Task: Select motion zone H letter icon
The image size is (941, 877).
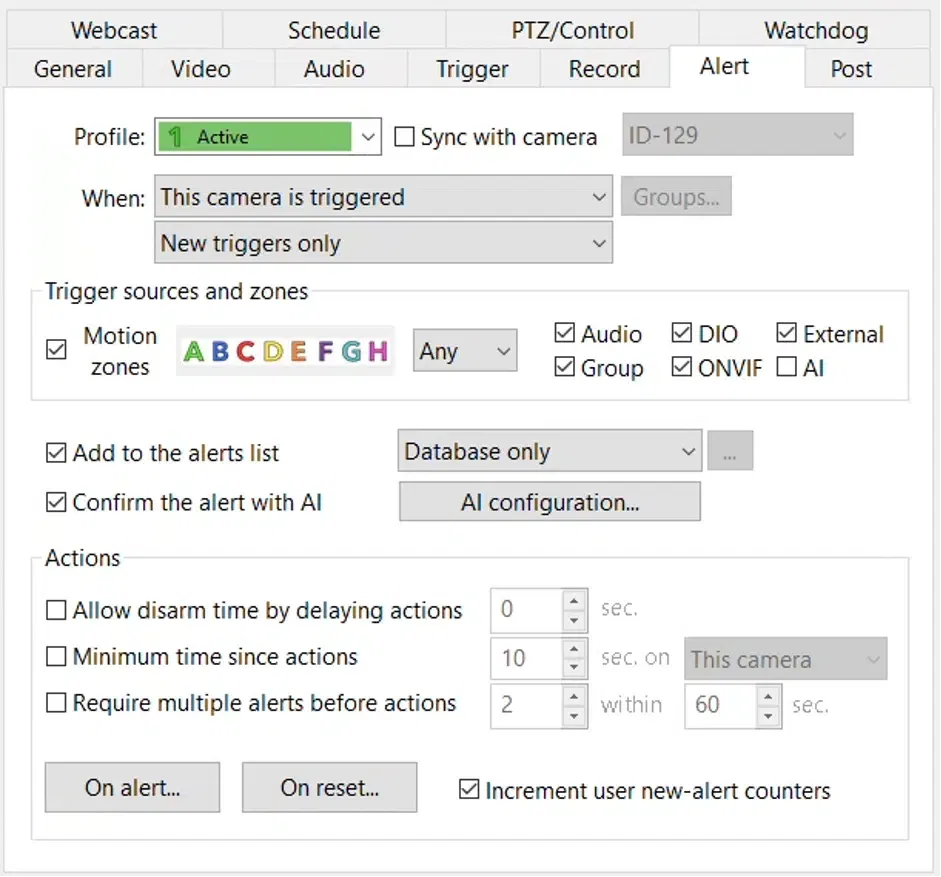Action: point(377,352)
